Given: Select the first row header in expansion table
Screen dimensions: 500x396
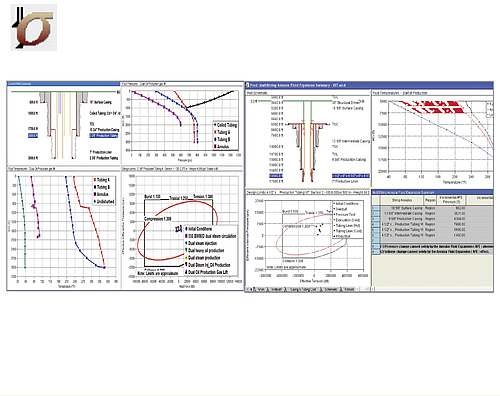Looking at the screenshot, I should (x=376, y=208).
